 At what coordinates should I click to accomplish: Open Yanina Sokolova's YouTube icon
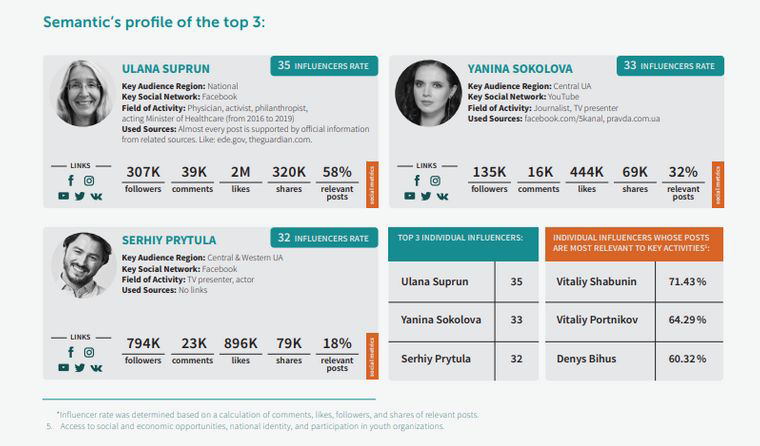point(409,196)
